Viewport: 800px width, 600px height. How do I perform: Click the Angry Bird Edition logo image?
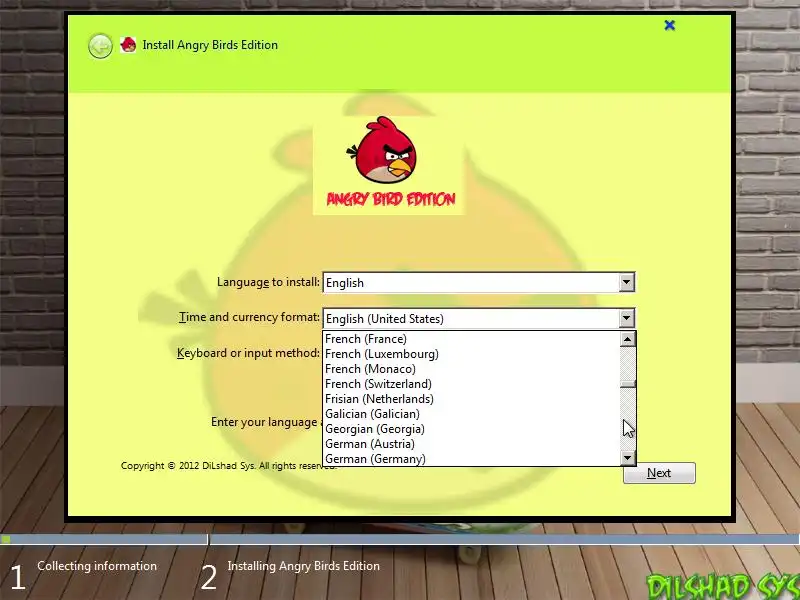pos(388,164)
